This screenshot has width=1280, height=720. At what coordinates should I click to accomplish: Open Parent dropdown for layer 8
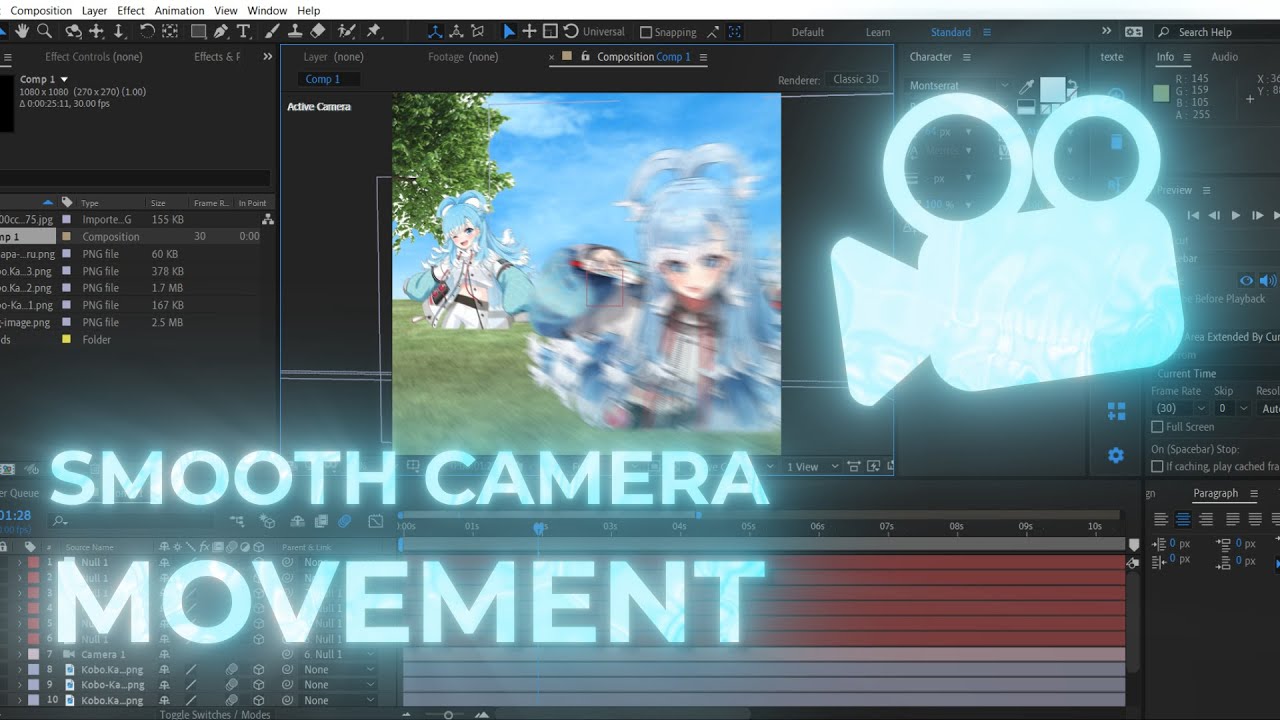pos(338,670)
